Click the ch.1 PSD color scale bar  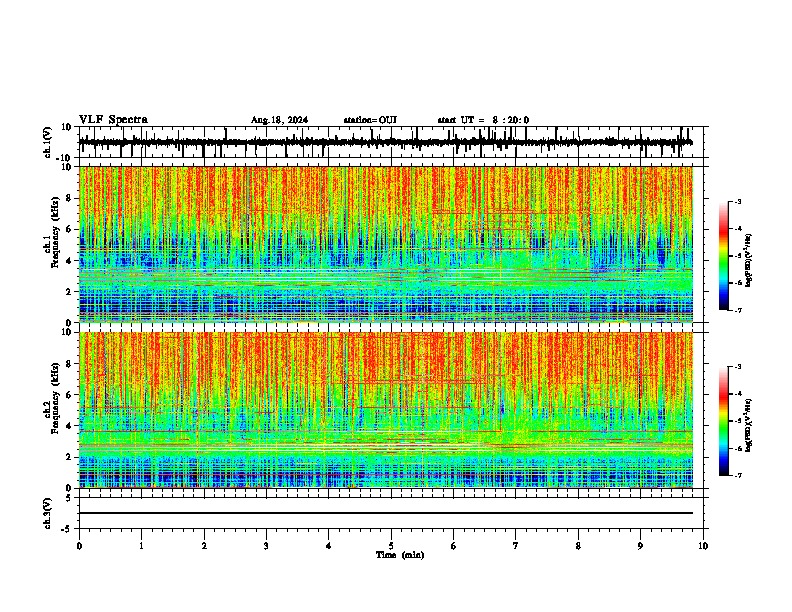tap(724, 256)
